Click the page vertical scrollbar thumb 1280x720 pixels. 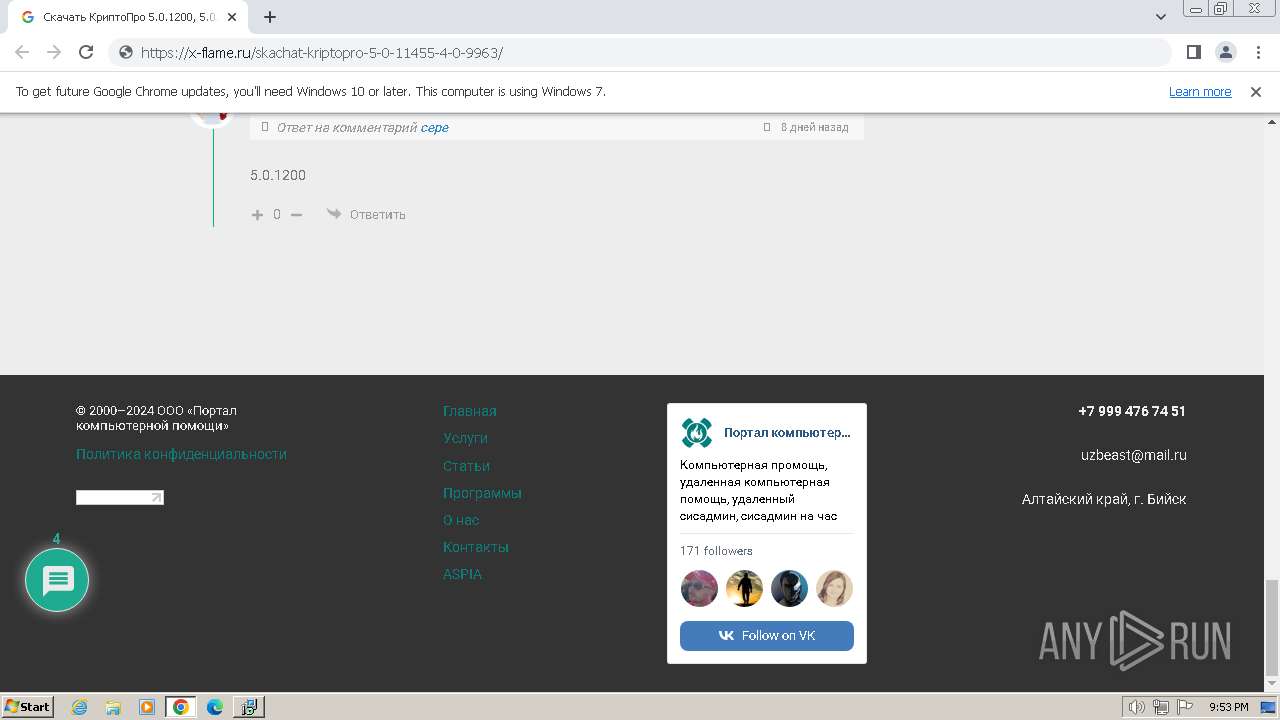1272,627
